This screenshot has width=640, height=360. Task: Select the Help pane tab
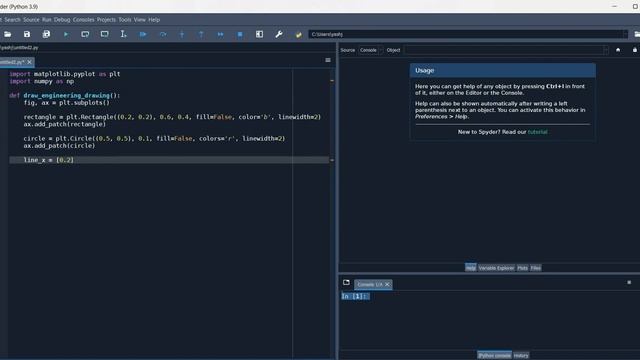click(x=471, y=268)
